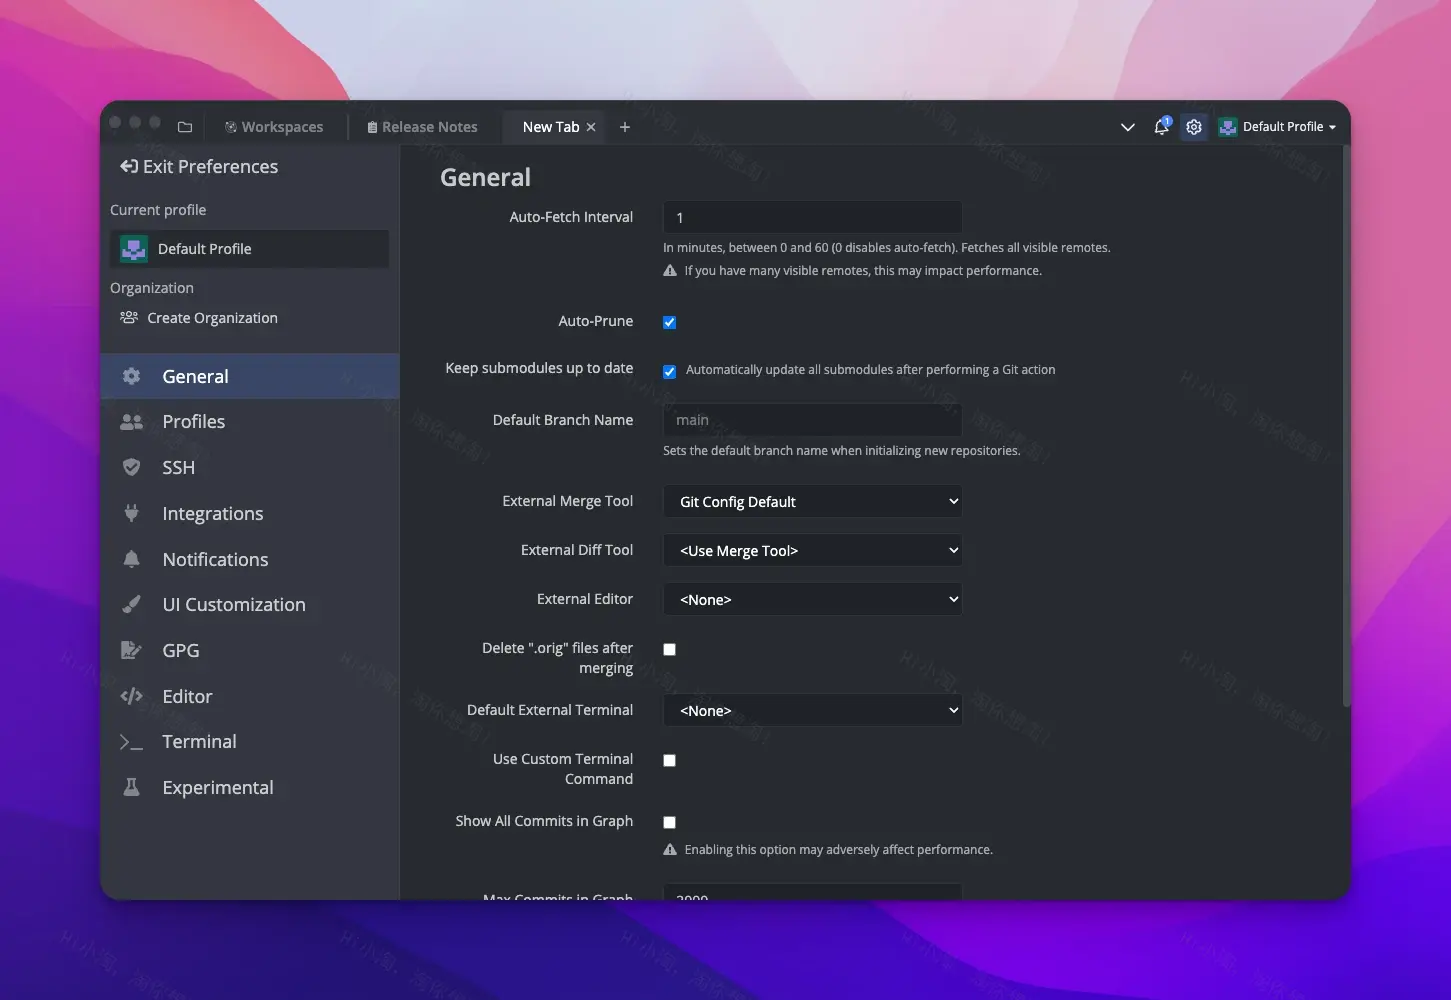
Task: Click the Auto-Fetch Interval input field
Action: click(812, 217)
